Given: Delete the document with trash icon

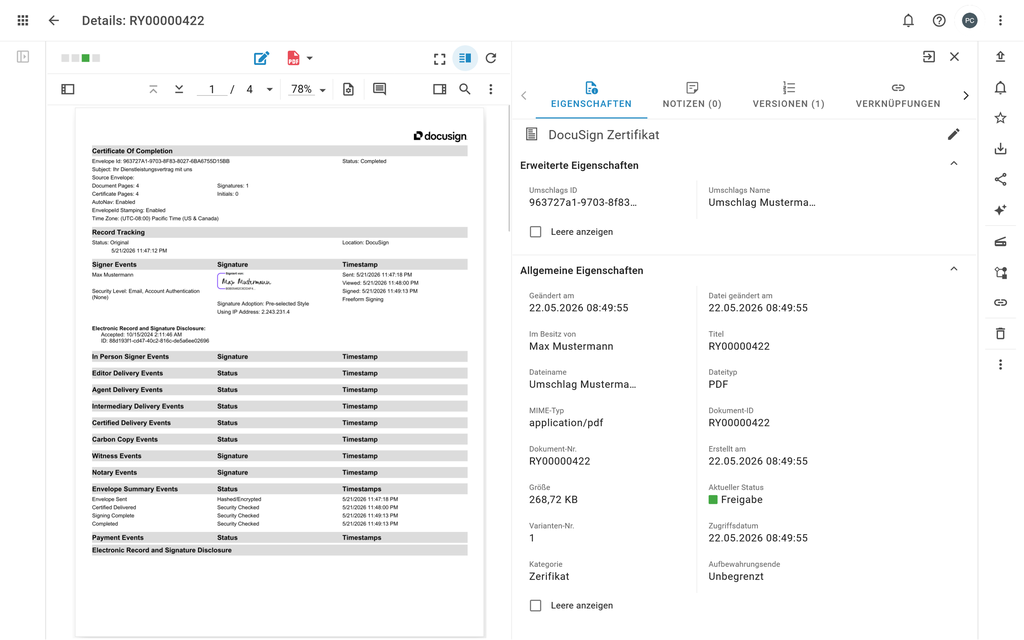Looking at the screenshot, I should 1000,334.
